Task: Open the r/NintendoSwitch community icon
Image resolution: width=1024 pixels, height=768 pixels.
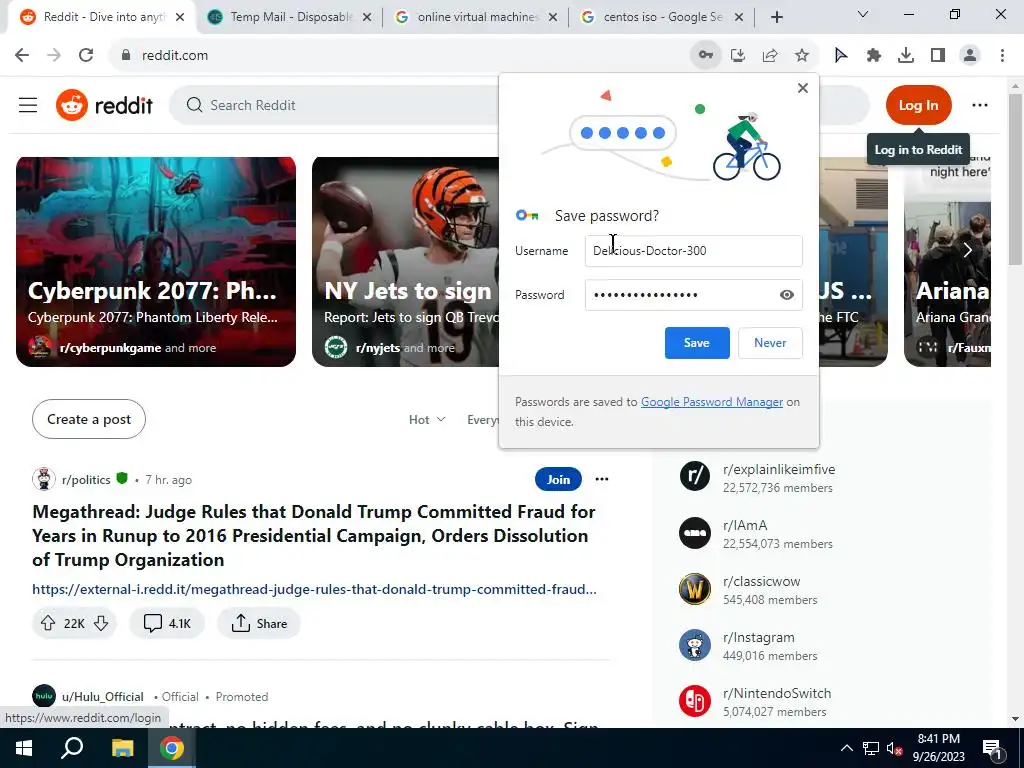Action: (x=695, y=701)
